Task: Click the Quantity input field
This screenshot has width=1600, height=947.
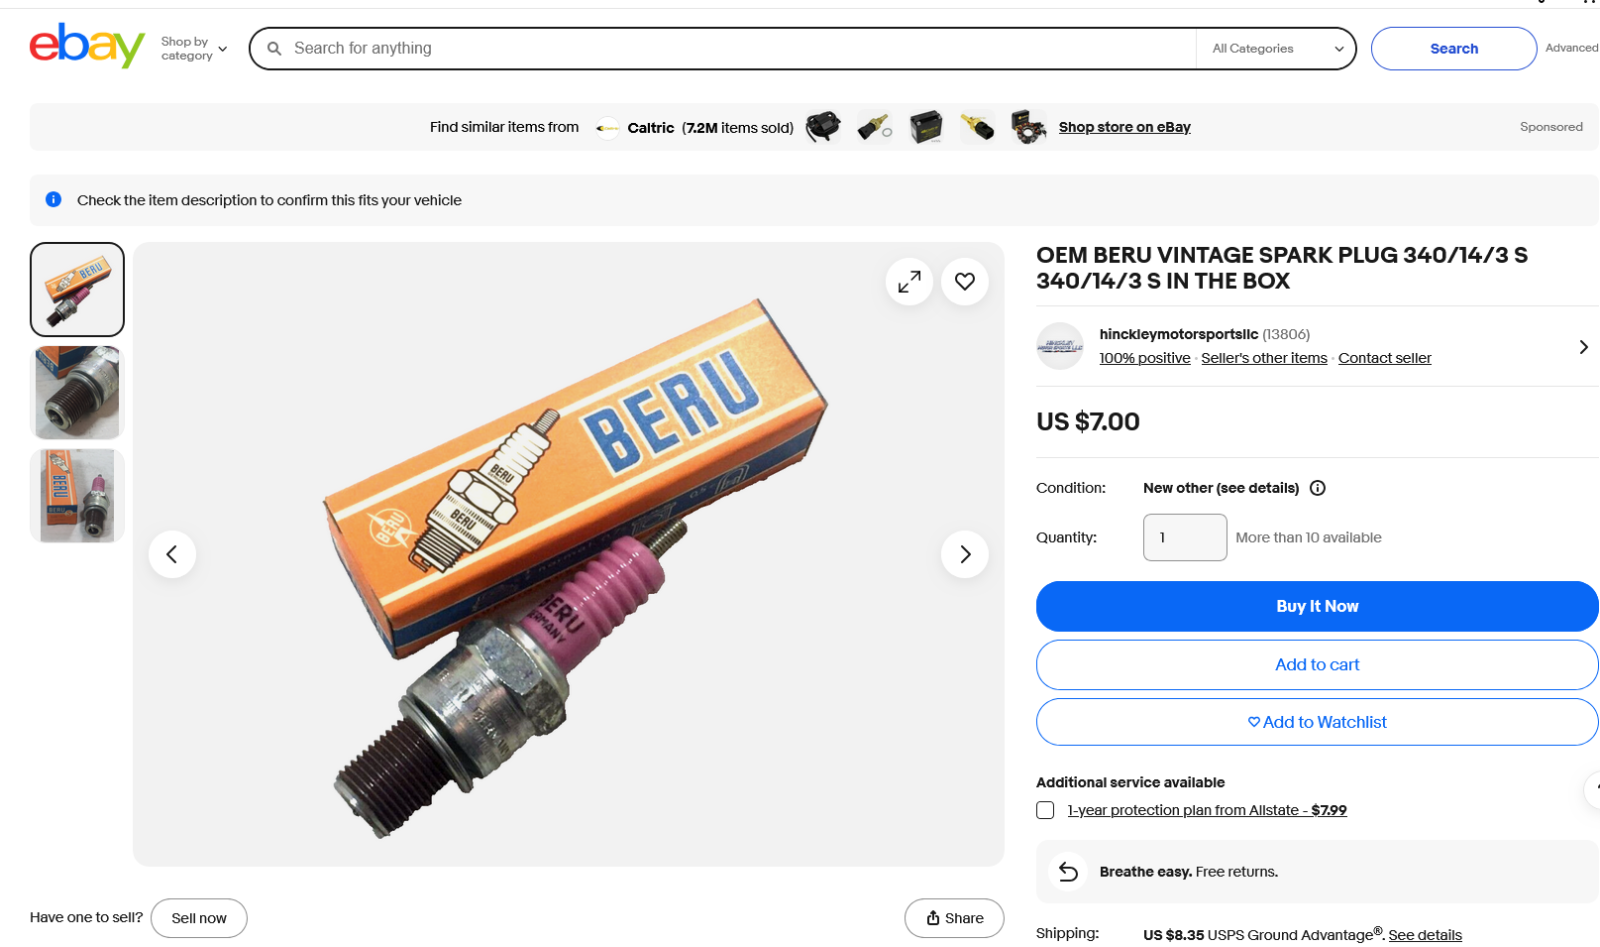Action: click(x=1185, y=538)
